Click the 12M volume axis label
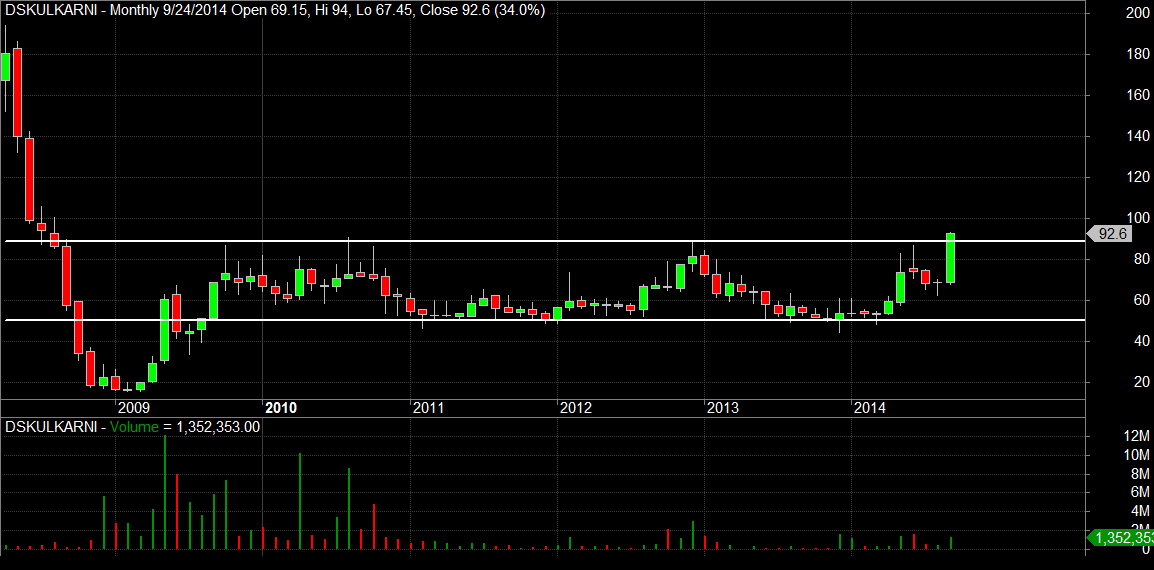1154x570 pixels. [1138, 434]
